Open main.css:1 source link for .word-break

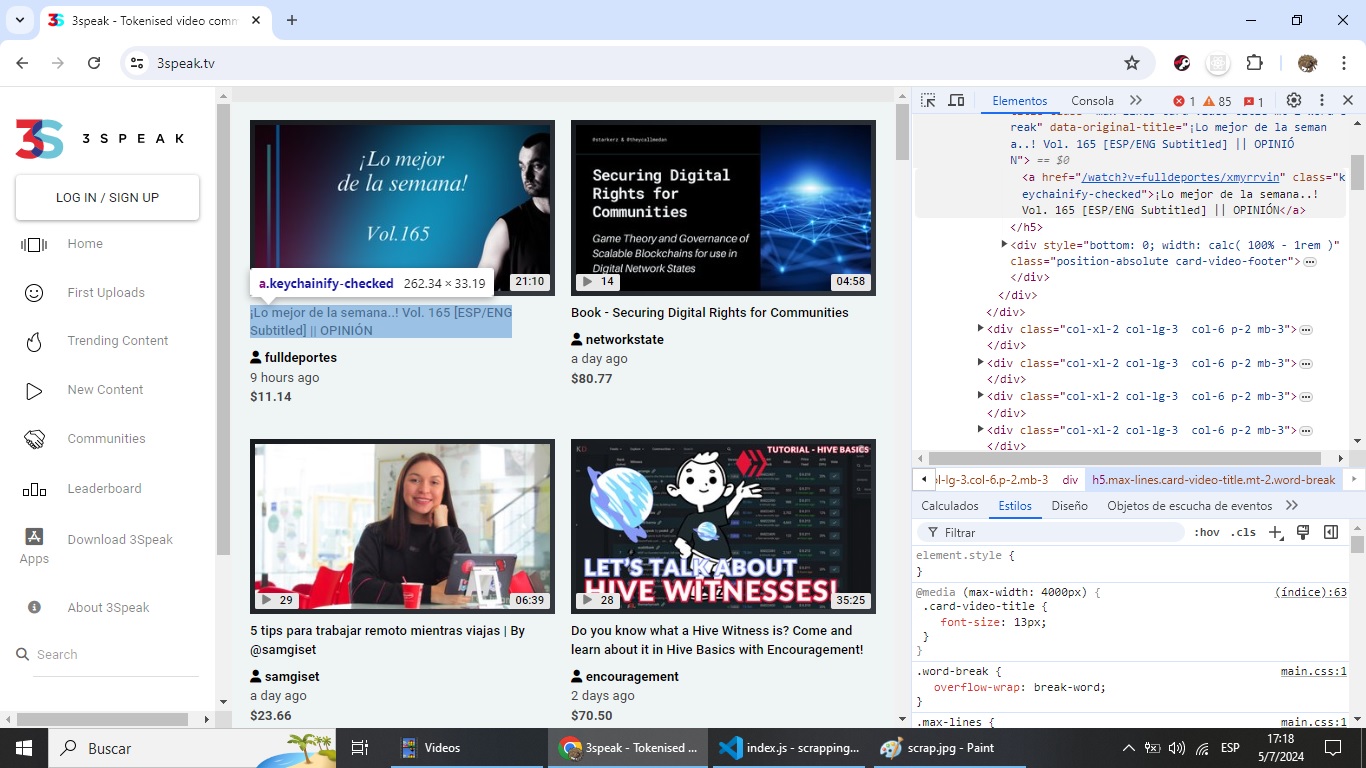coord(1313,671)
